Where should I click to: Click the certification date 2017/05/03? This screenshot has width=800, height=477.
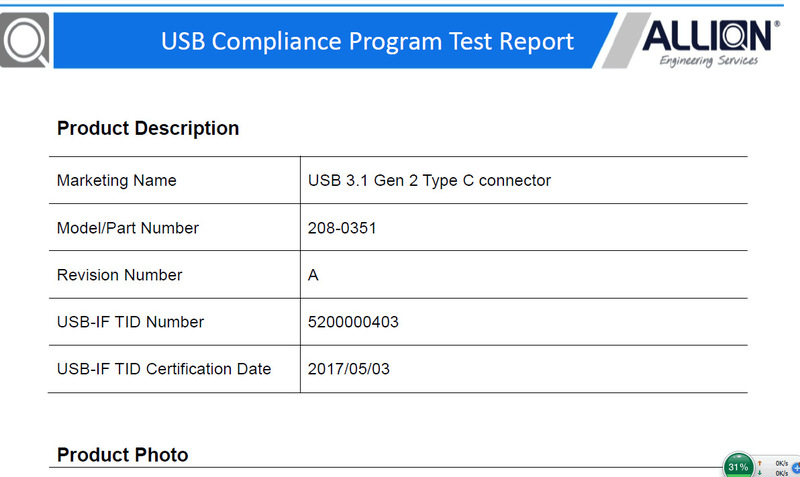click(x=348, y=369)
